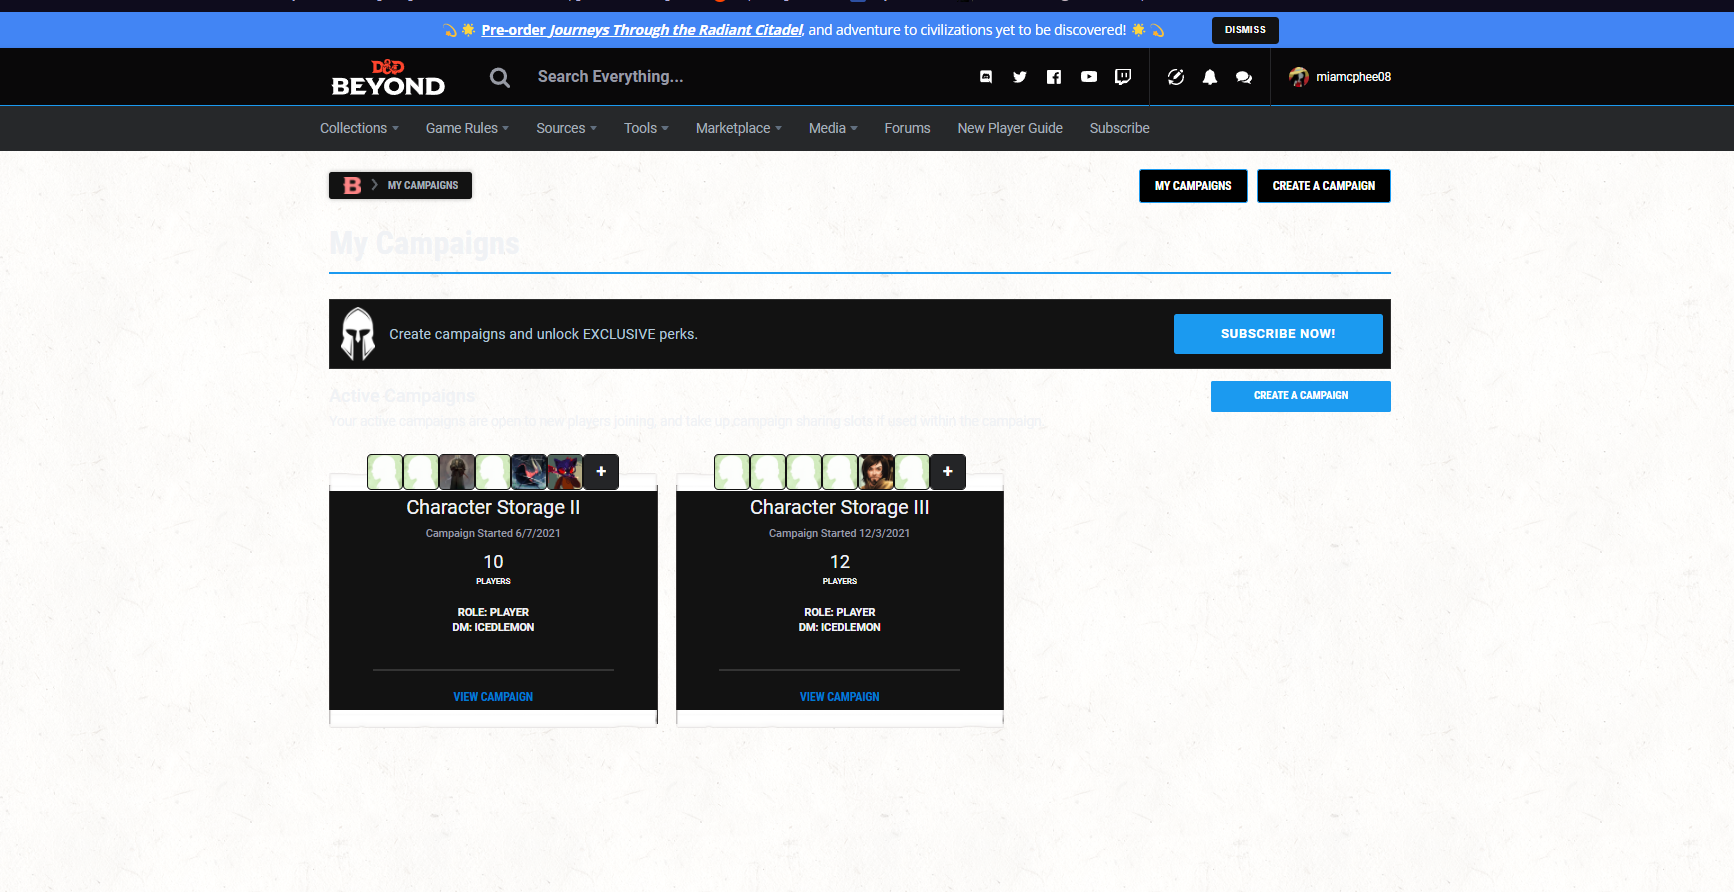Image resolution: width=1734 pixels, height=892 pixels.
Task: Open the Twitter bird icon
Action: coord(1020,77)
